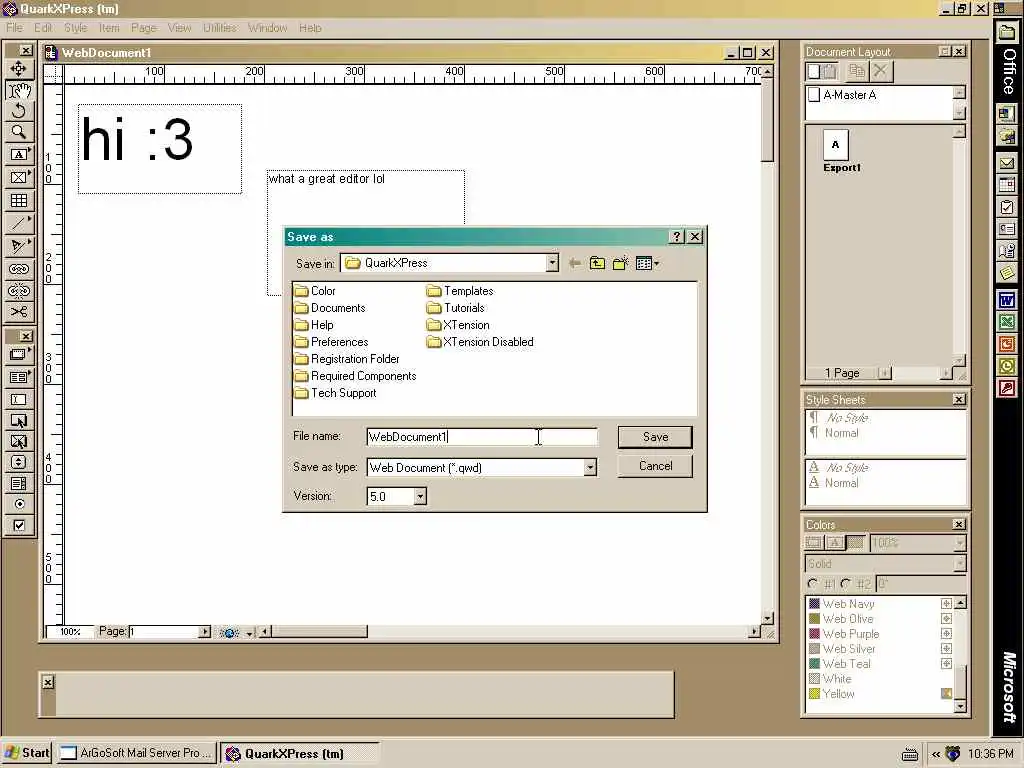Open the Save in folder dropdown

pyautogui.click(x=552, y=263)
